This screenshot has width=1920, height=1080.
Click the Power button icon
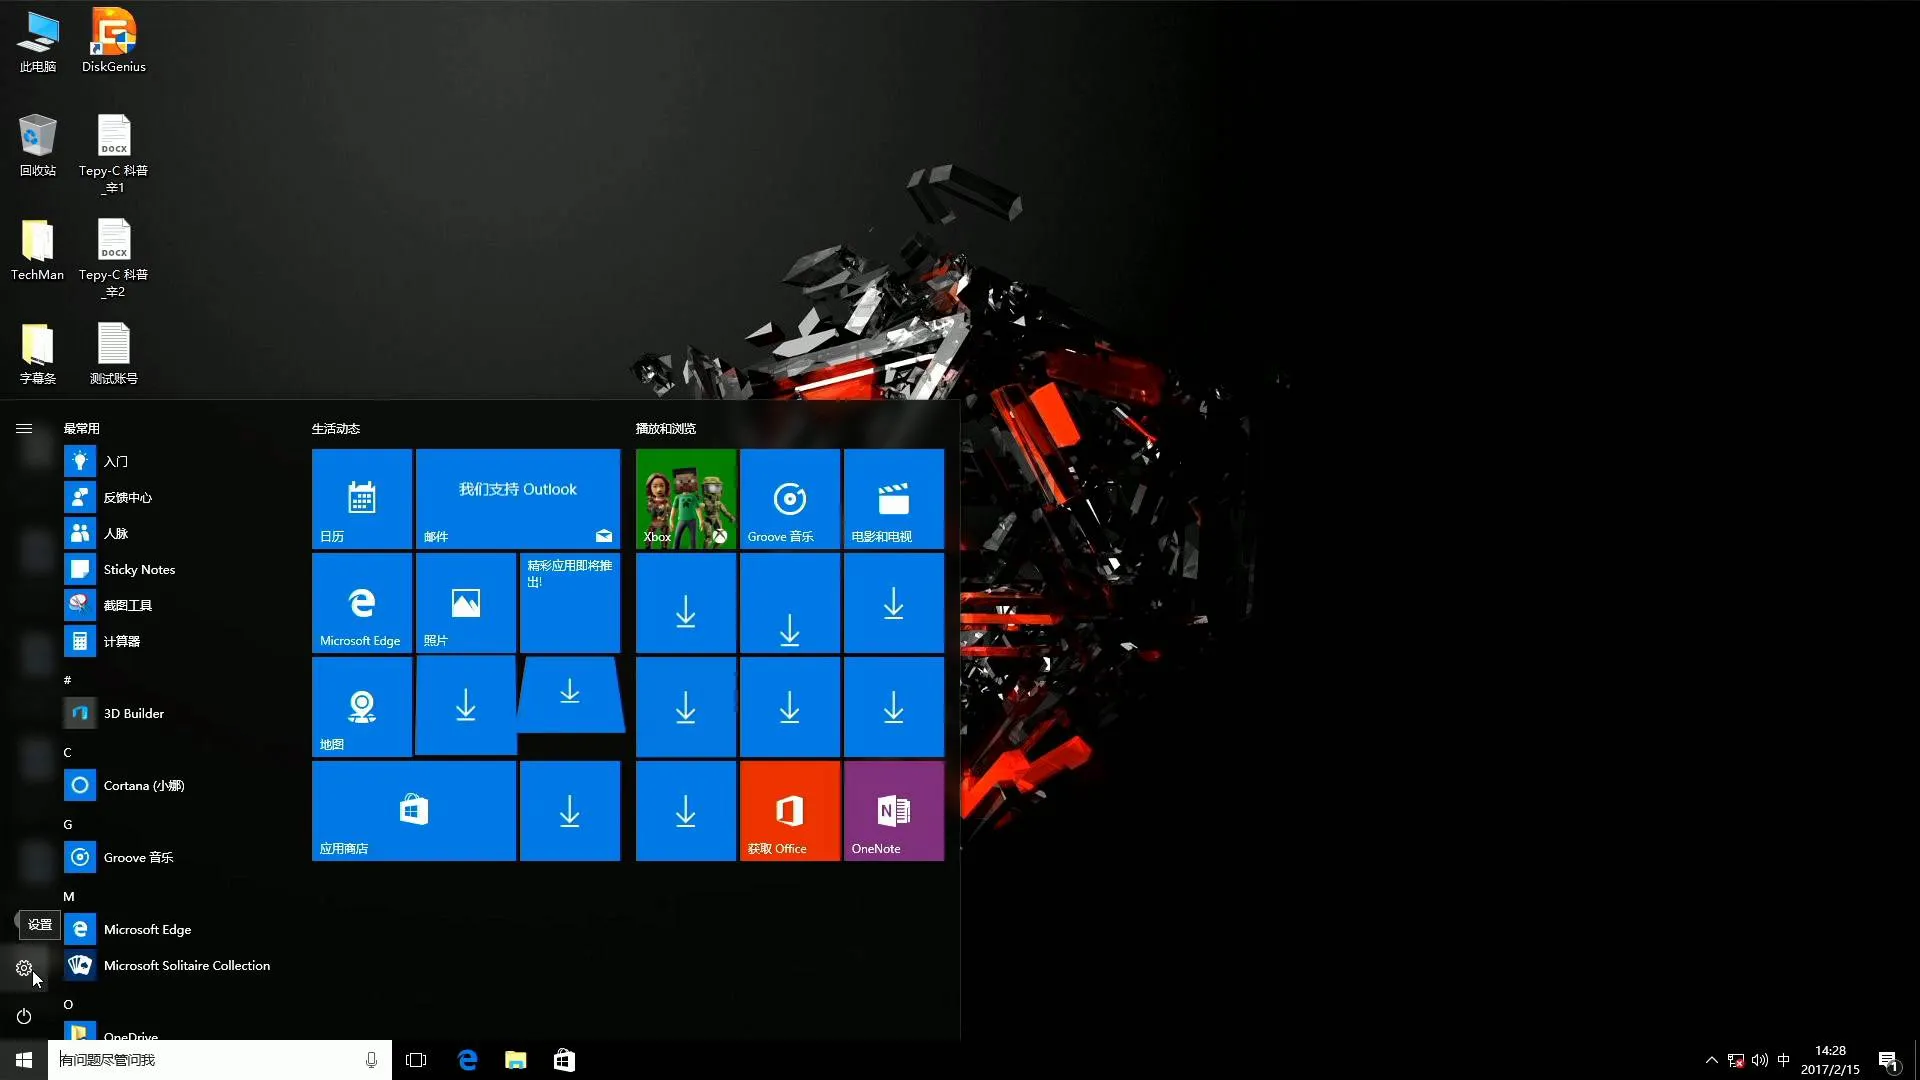pyautogui.click(x=24, y=1016)
